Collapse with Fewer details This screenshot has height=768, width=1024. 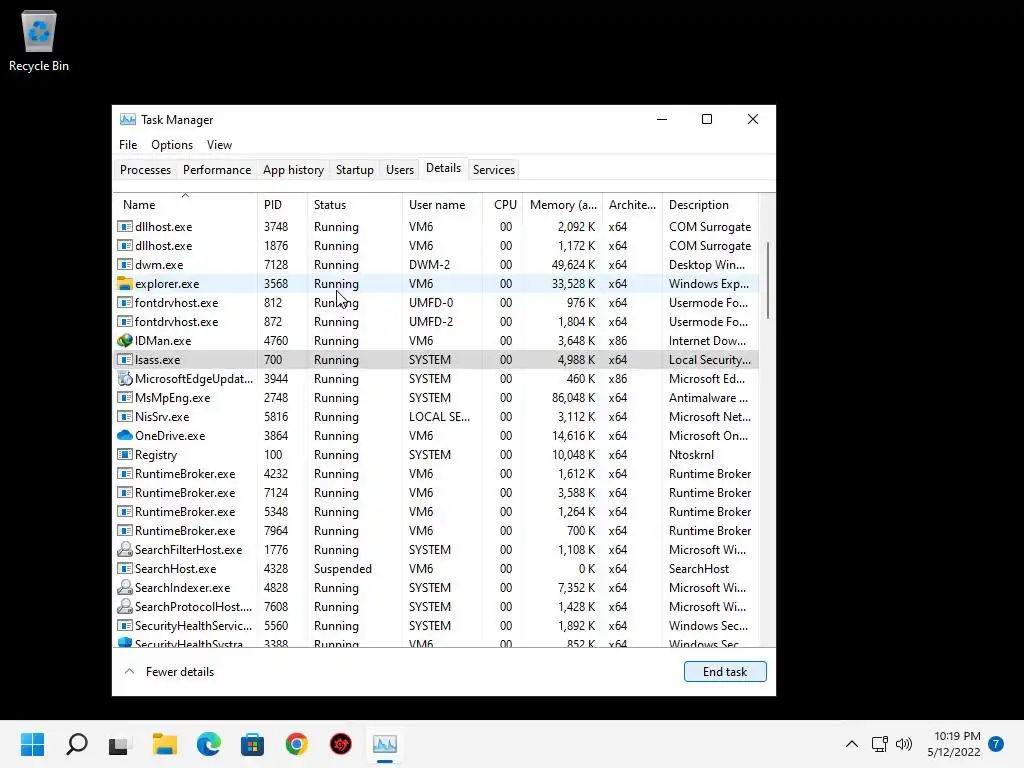tap(170, 671)
